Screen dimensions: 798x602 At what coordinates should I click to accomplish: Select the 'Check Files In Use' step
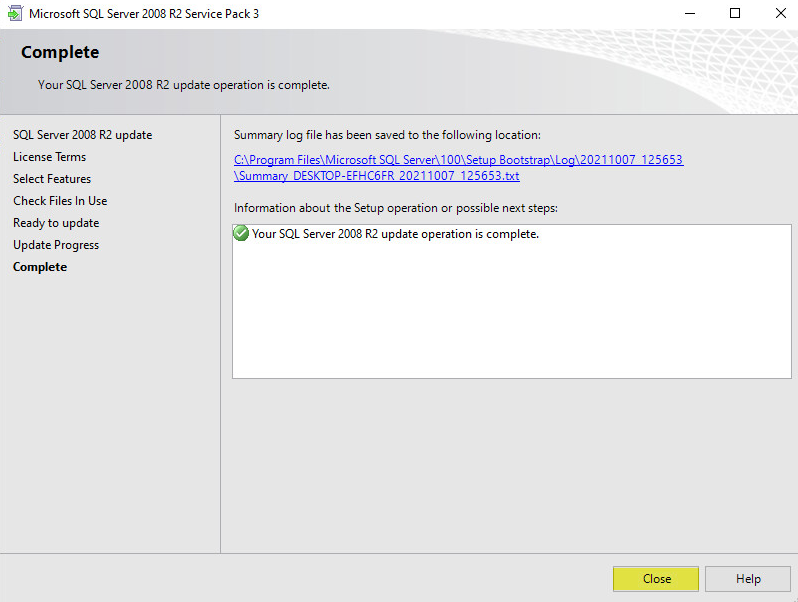60,200
